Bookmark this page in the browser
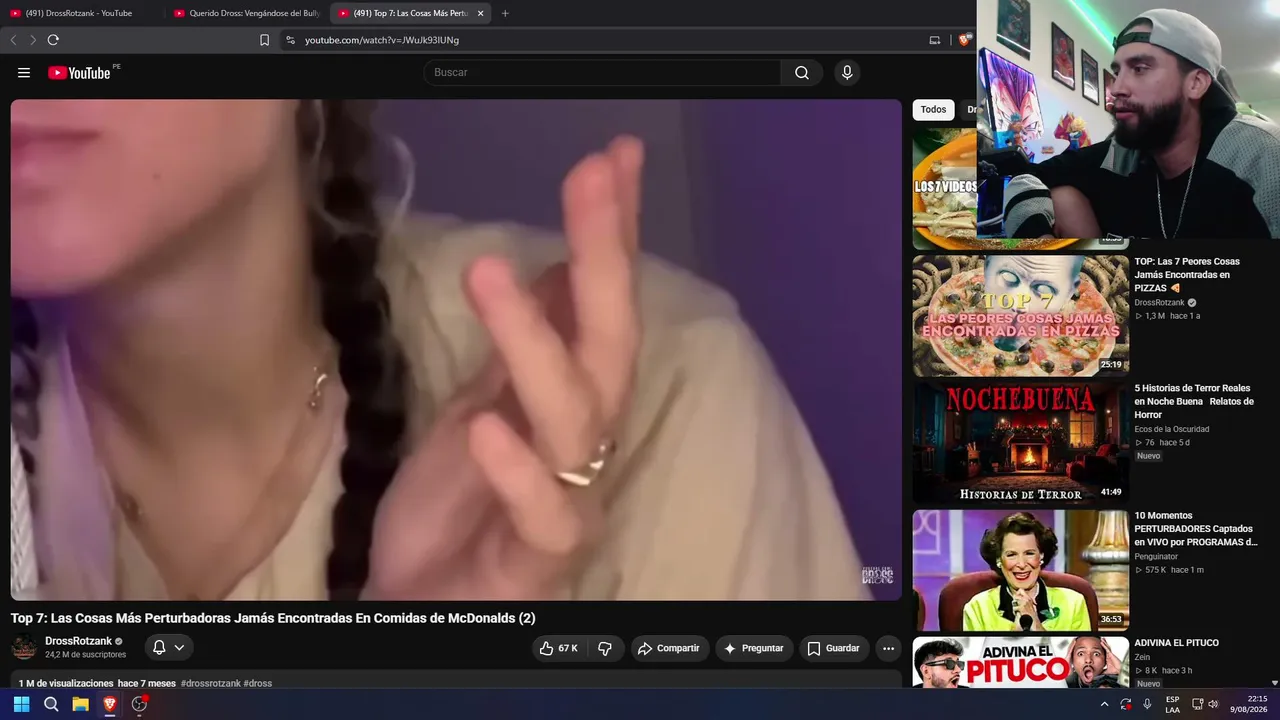The width and height of the screenshot is (1280, 720). point(264,40)
